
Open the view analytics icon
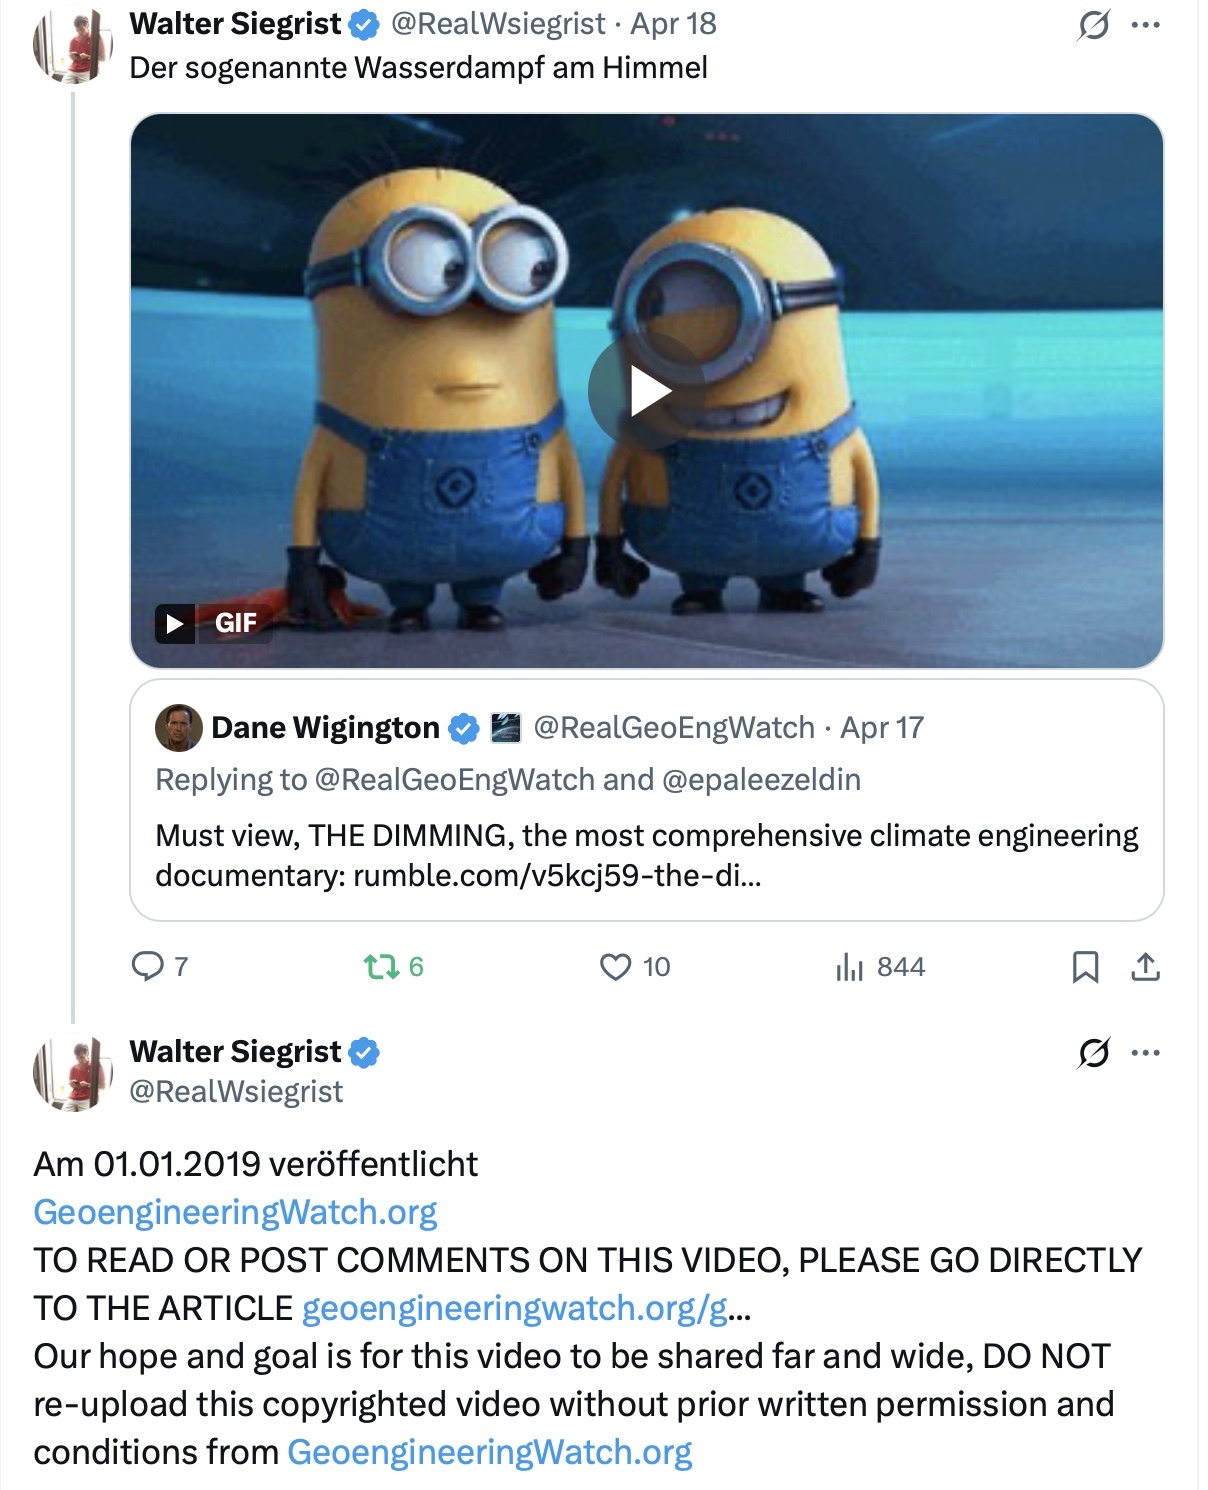pyautogui.click(x=849, y=966)
